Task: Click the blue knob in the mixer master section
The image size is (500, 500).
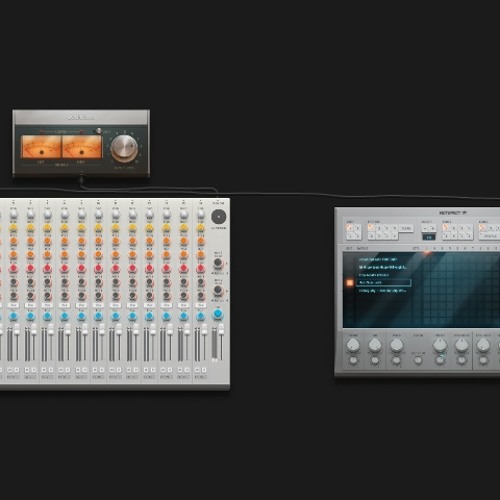Action: [218, 314]
